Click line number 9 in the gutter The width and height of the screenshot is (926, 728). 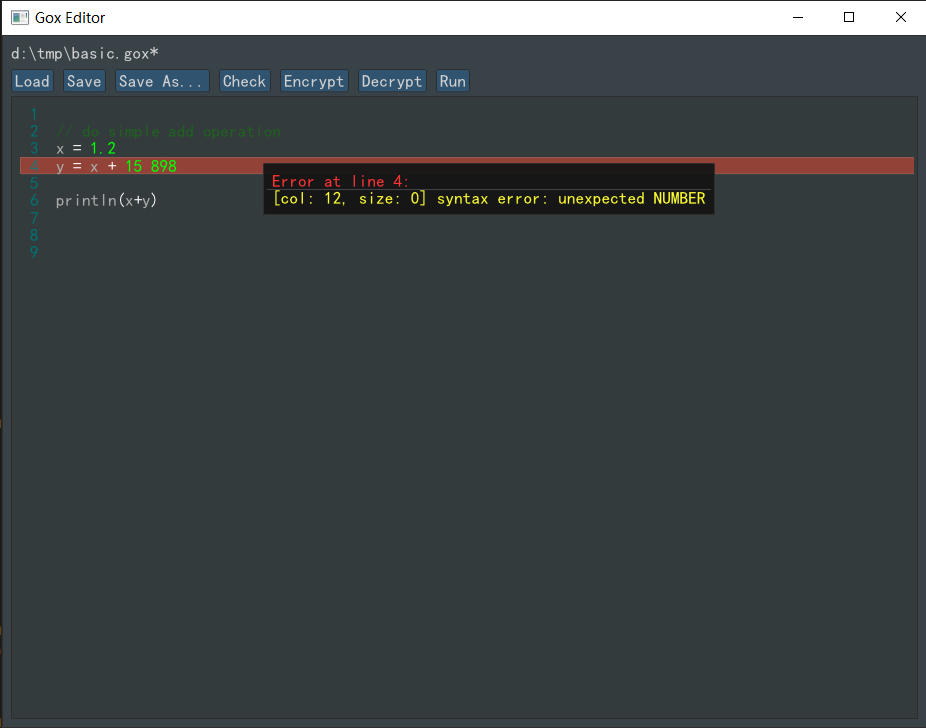click(x=34, y=252)
